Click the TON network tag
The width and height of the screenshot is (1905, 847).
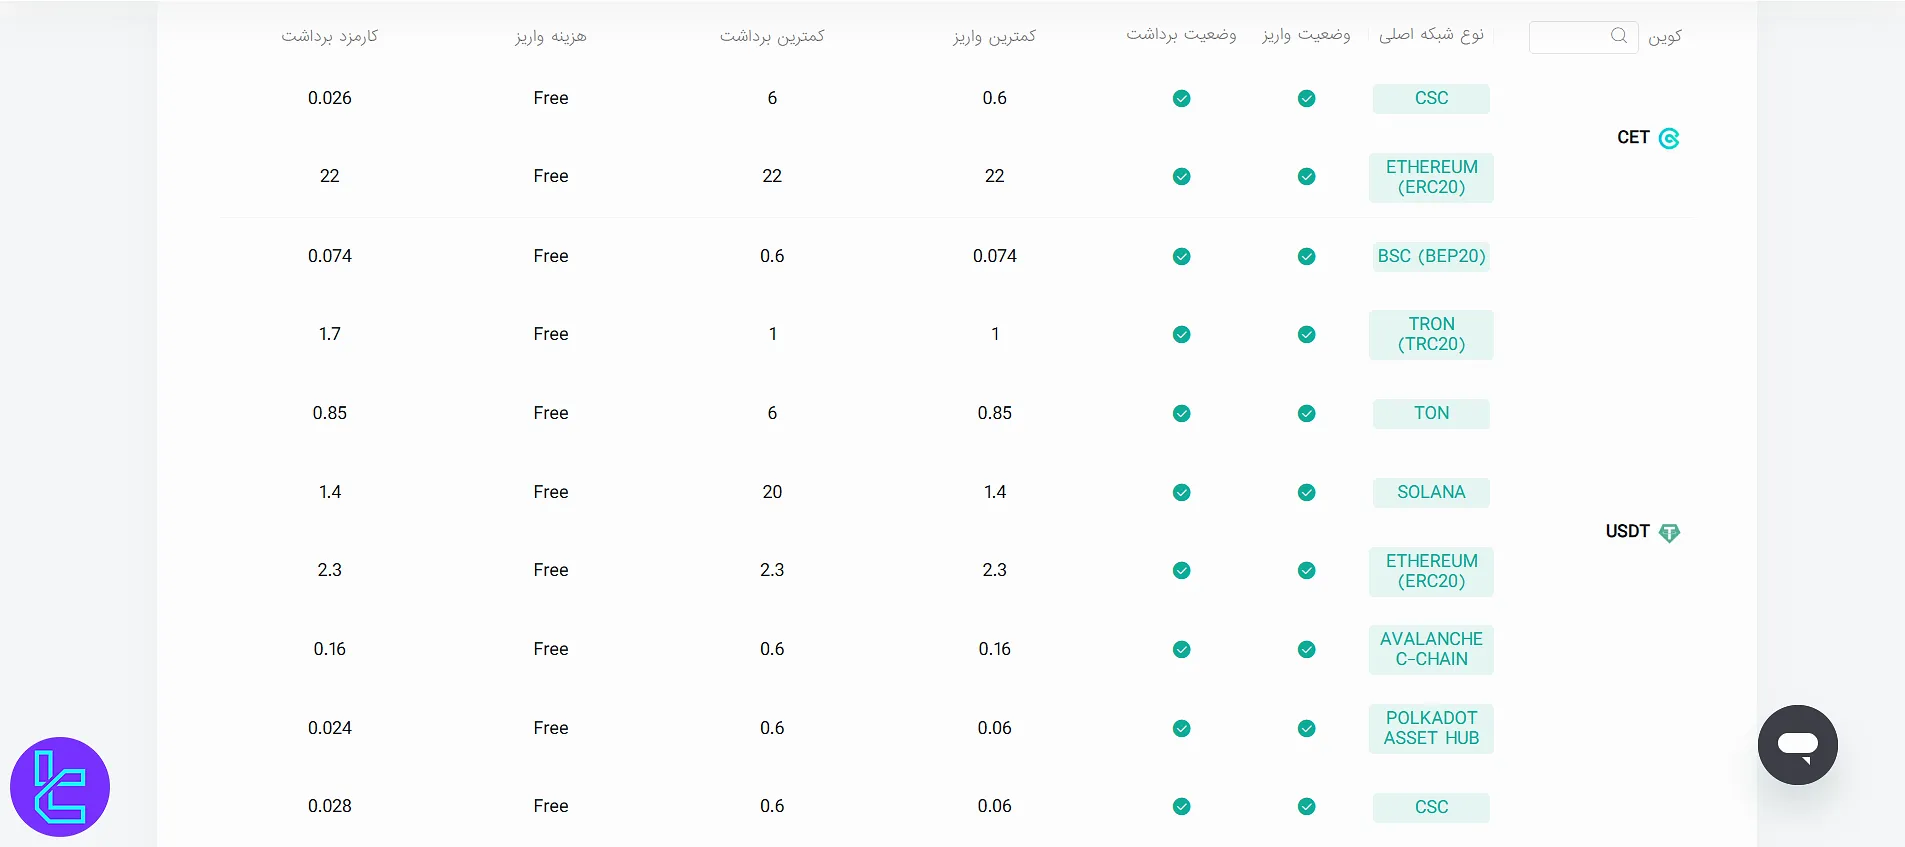[1431, 413]
